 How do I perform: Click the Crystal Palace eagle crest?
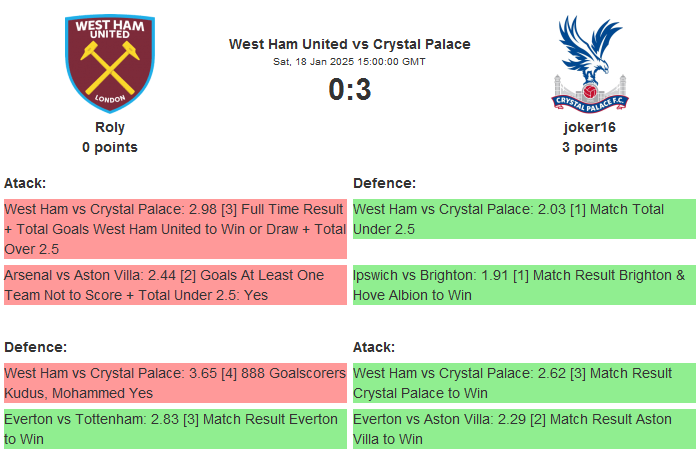[x=589, y=62]
